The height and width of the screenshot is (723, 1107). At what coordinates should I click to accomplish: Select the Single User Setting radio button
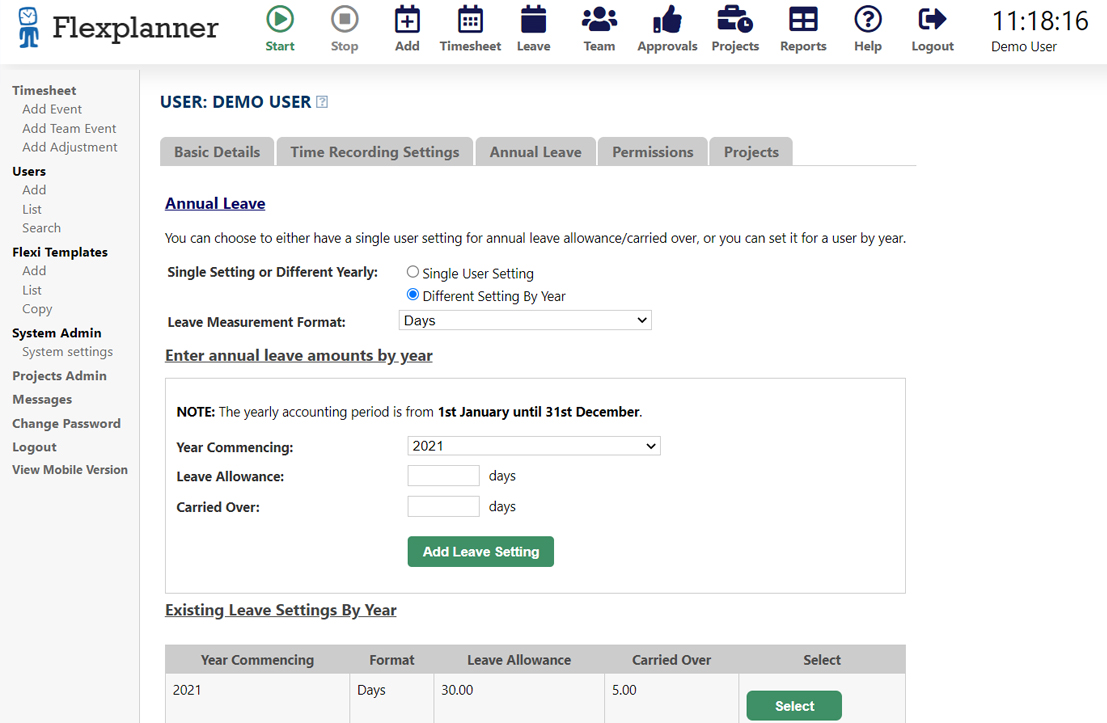pyautogui.click(x=413, y=272)
